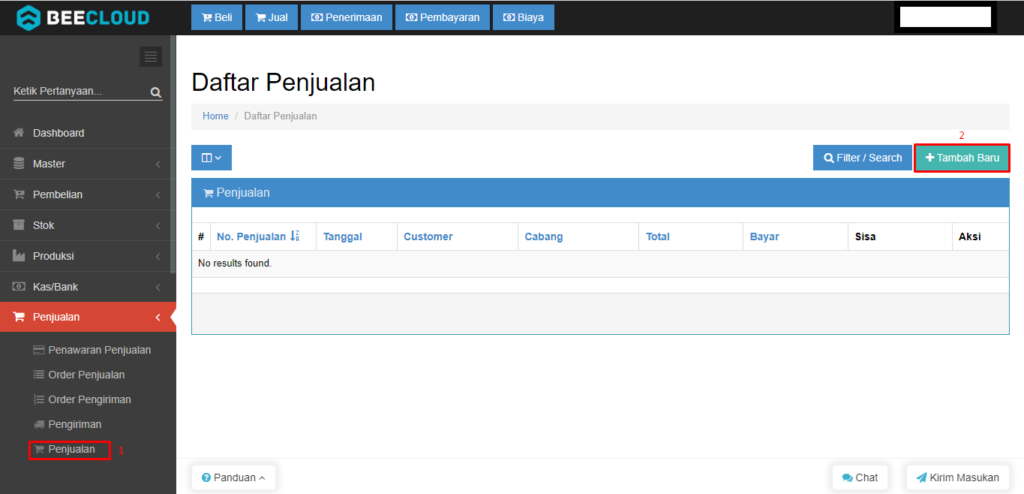The height and width of the screenshot is (494, 1024).
Task: Open Pengiriman submenu item
Action: (x=67, y=424)
